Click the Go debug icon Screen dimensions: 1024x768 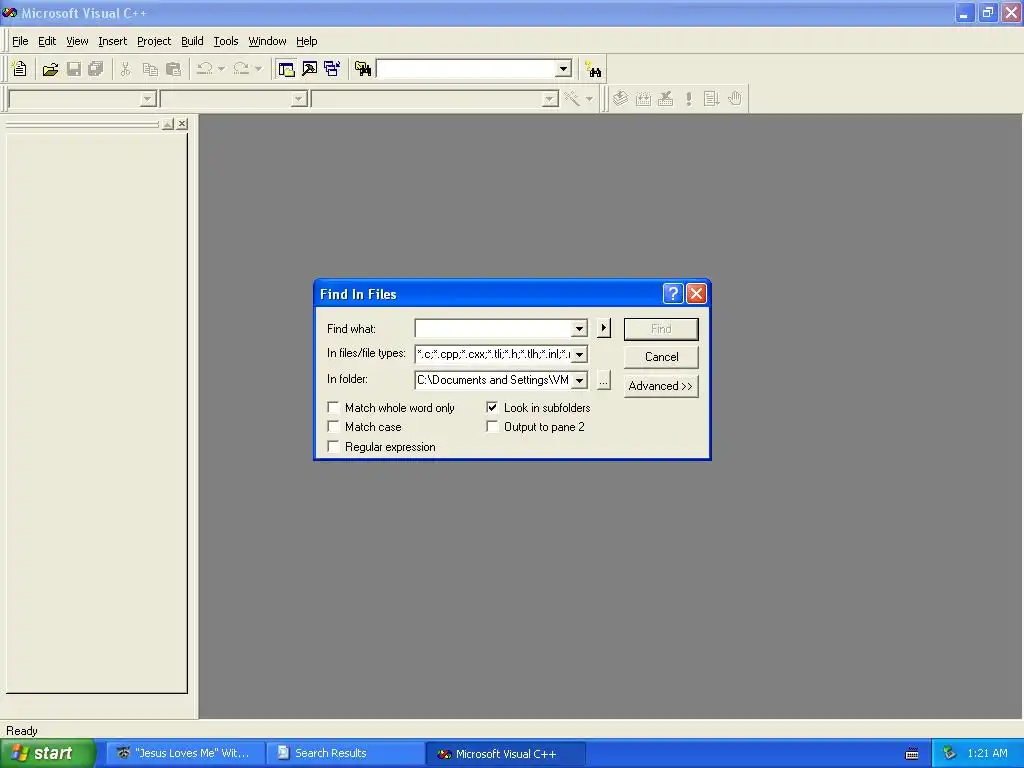[711, 99]
